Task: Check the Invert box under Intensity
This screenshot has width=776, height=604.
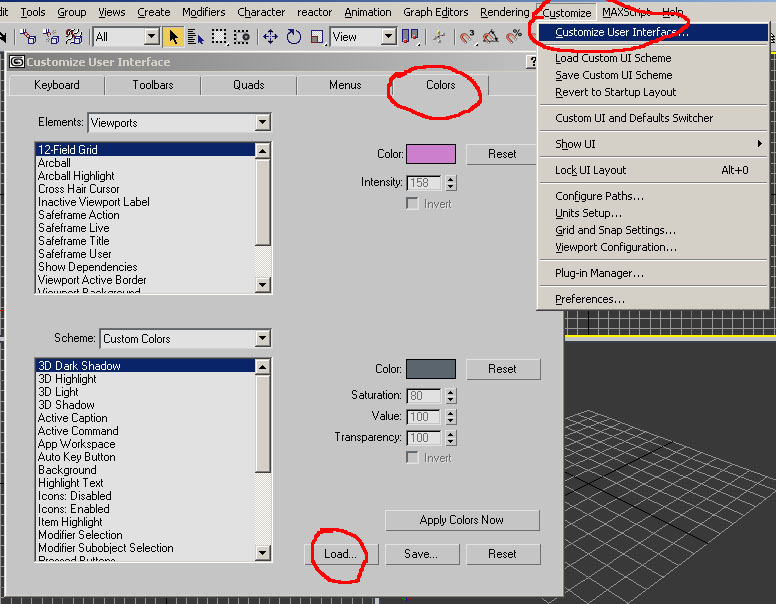Action: click(412, 203)
